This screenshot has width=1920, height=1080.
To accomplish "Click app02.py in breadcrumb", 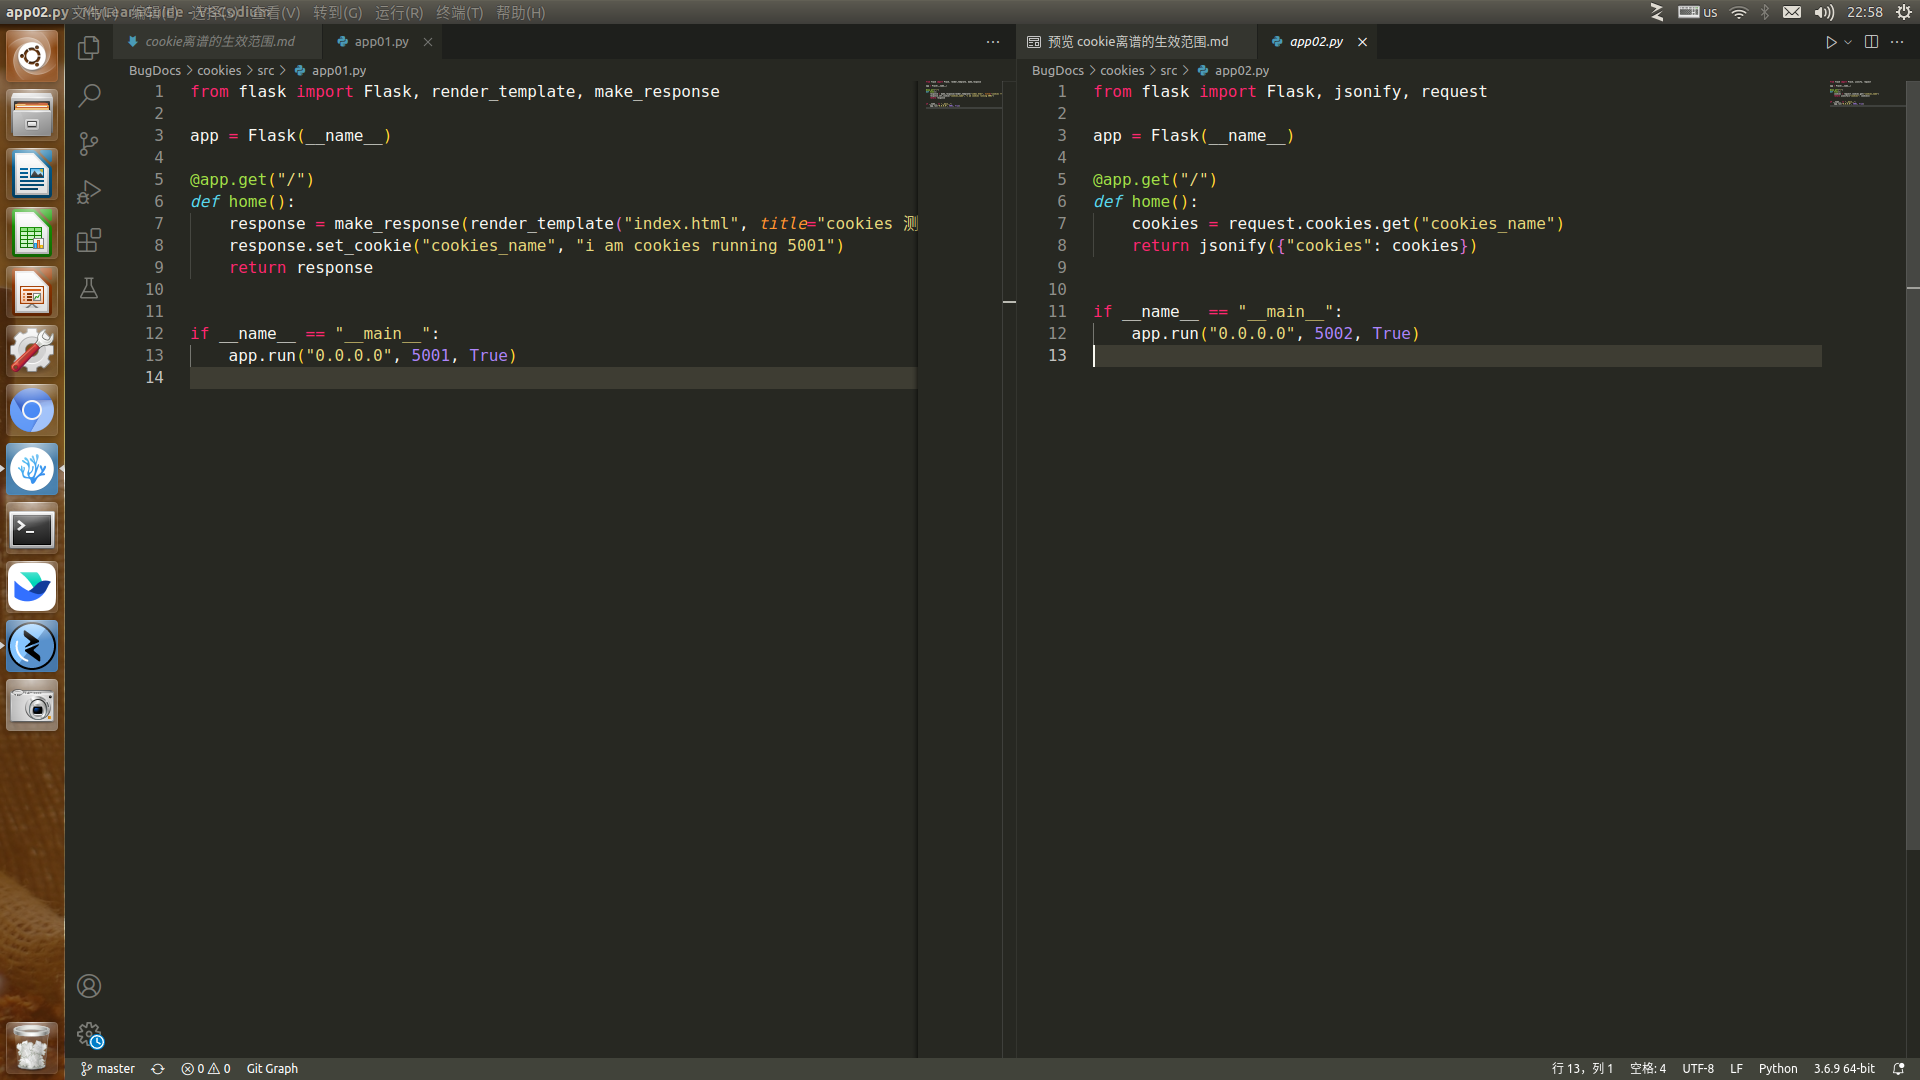I will tap(1242, 71).
